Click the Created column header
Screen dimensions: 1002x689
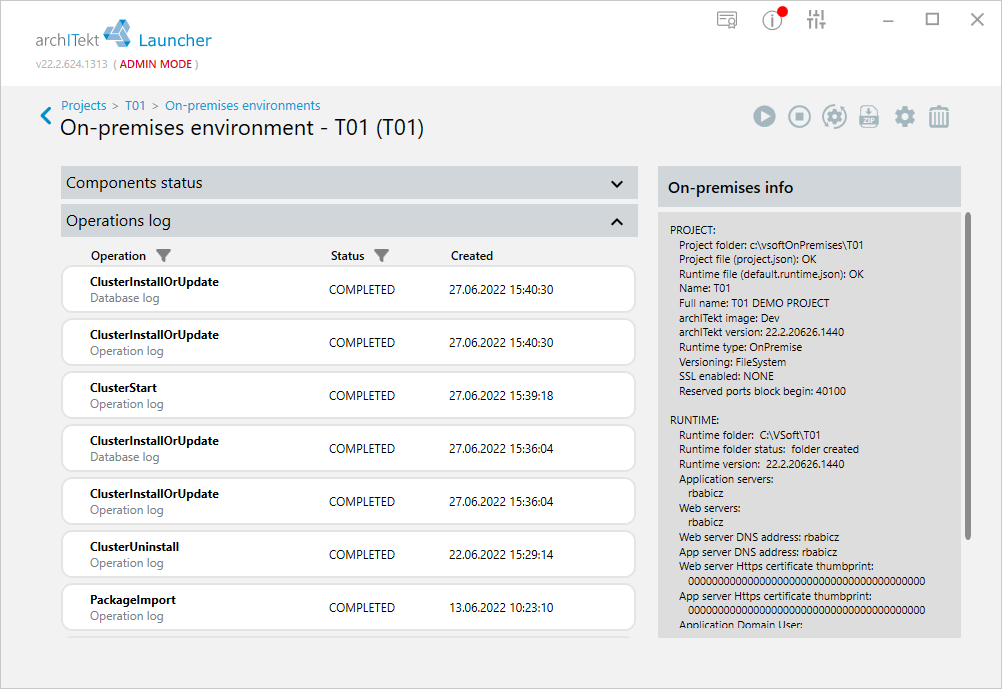[472, 256]
